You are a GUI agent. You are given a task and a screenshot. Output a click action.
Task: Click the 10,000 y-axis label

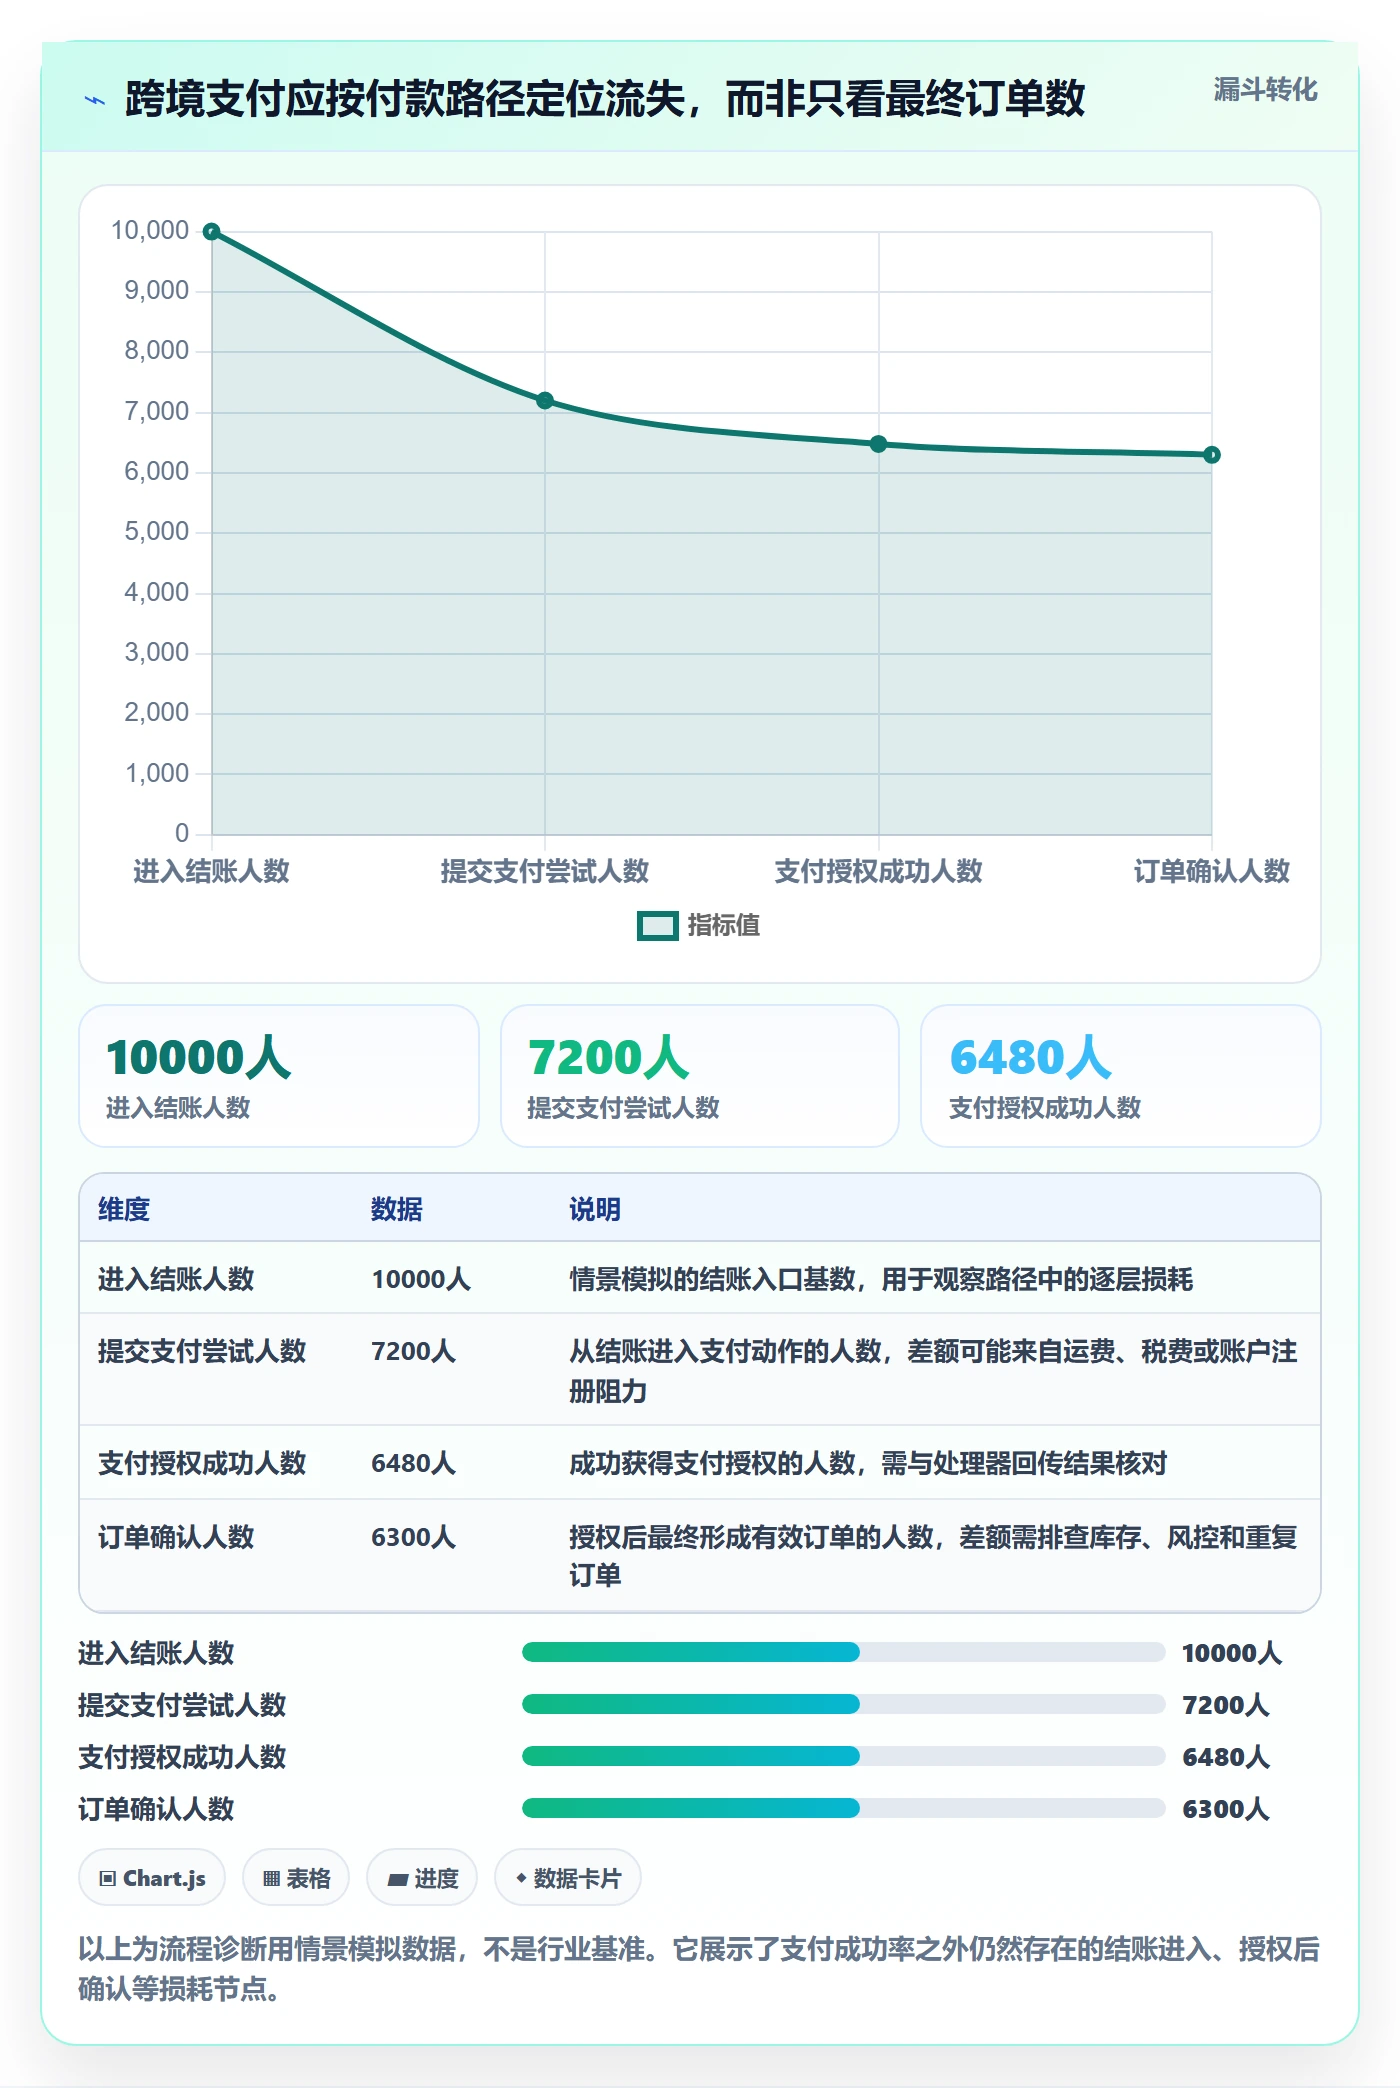(150, 231)
